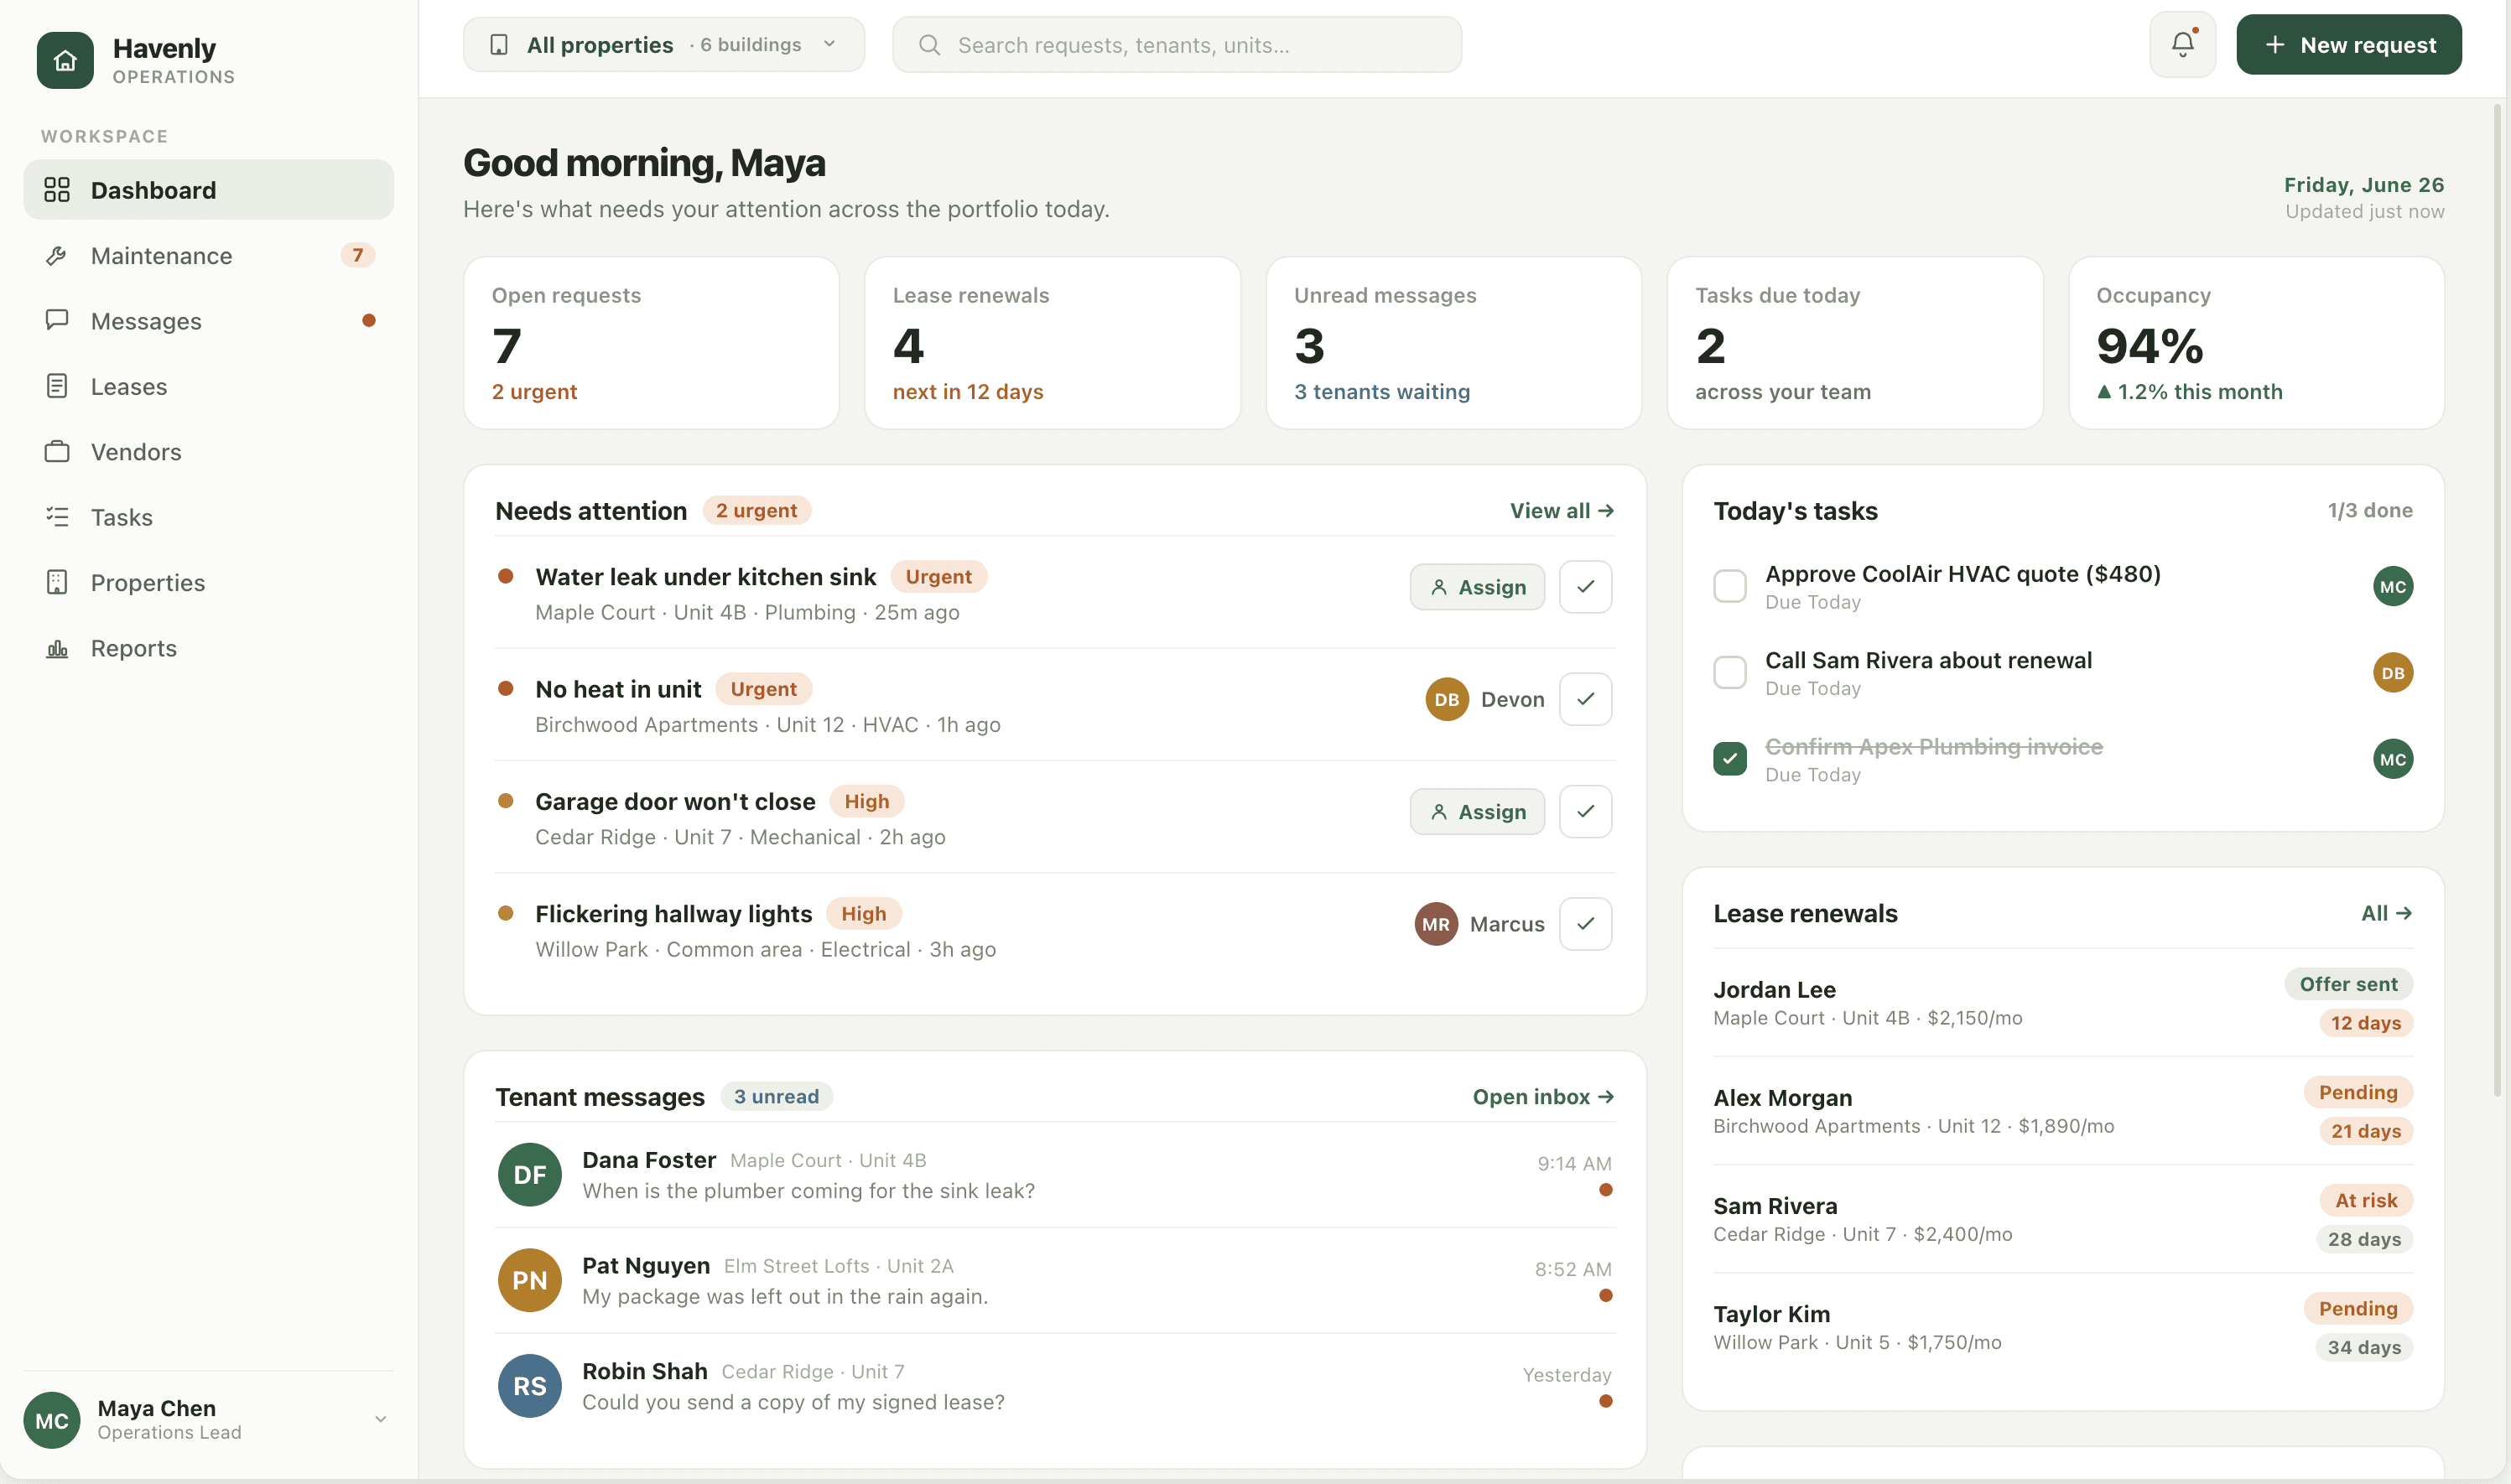Image resolution: width=2511 pixels, height=1484 pixels.
Task: Click the Maintenance wrench icon
Action: [57, 256]
